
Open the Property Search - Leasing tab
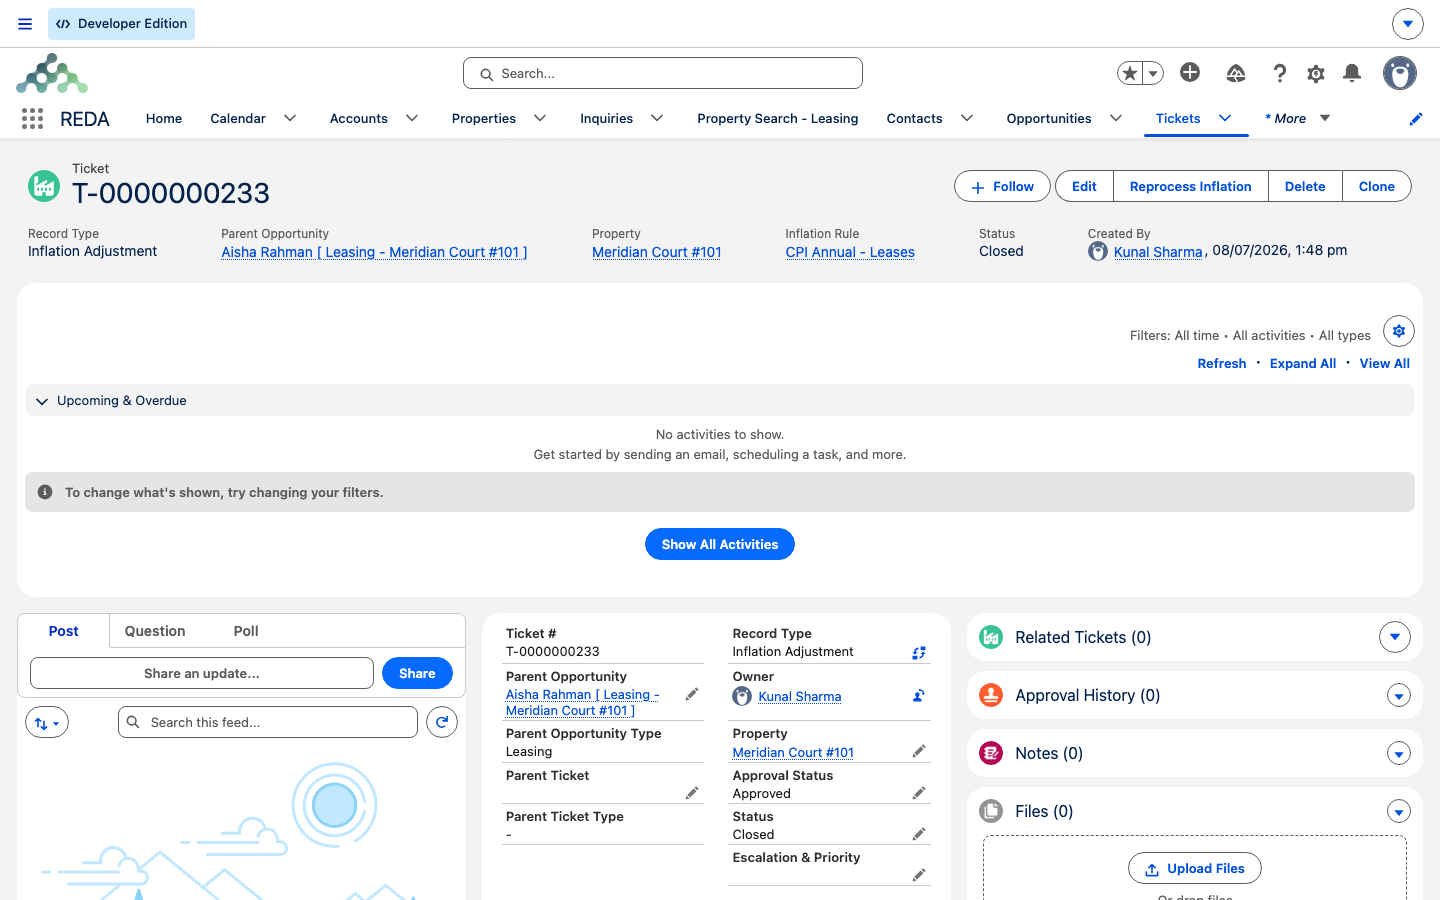[778, 118]
